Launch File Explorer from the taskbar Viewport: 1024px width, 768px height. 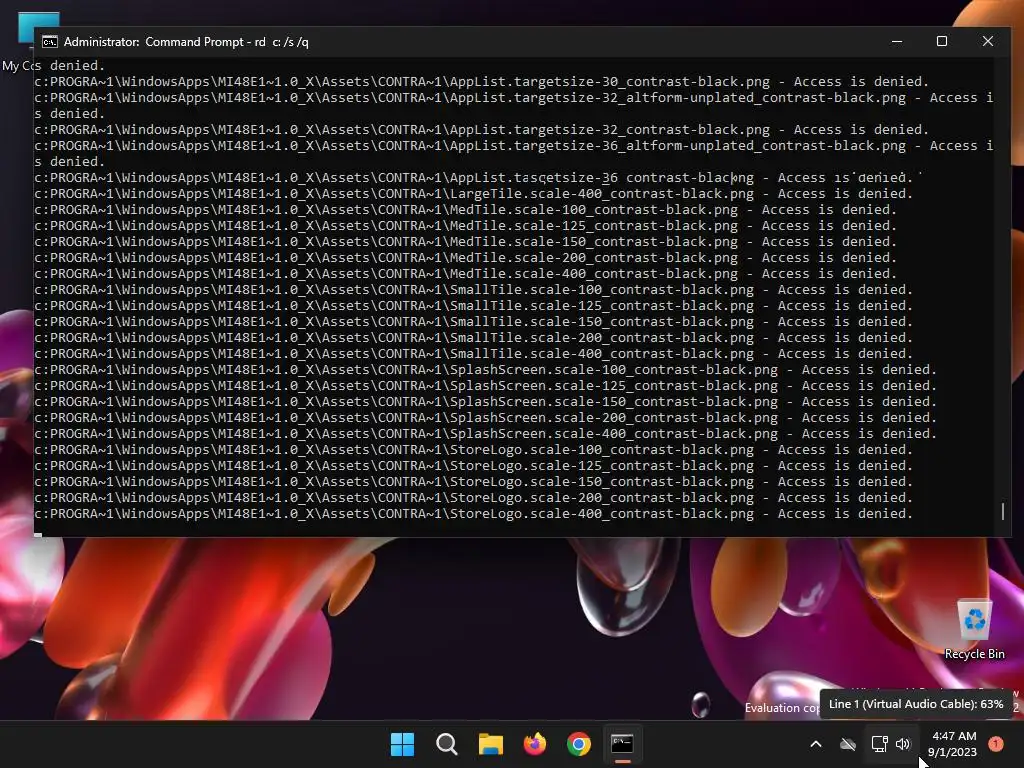[x=490, y=744]
